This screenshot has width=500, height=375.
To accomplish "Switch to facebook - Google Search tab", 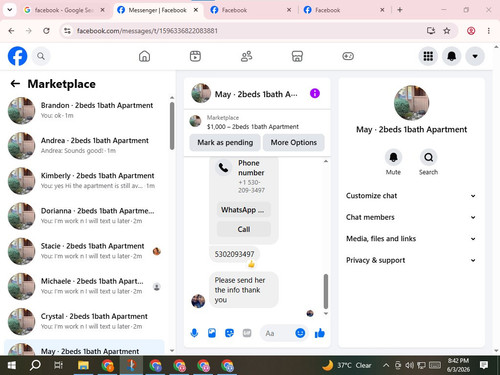I will tap(63, 10).
